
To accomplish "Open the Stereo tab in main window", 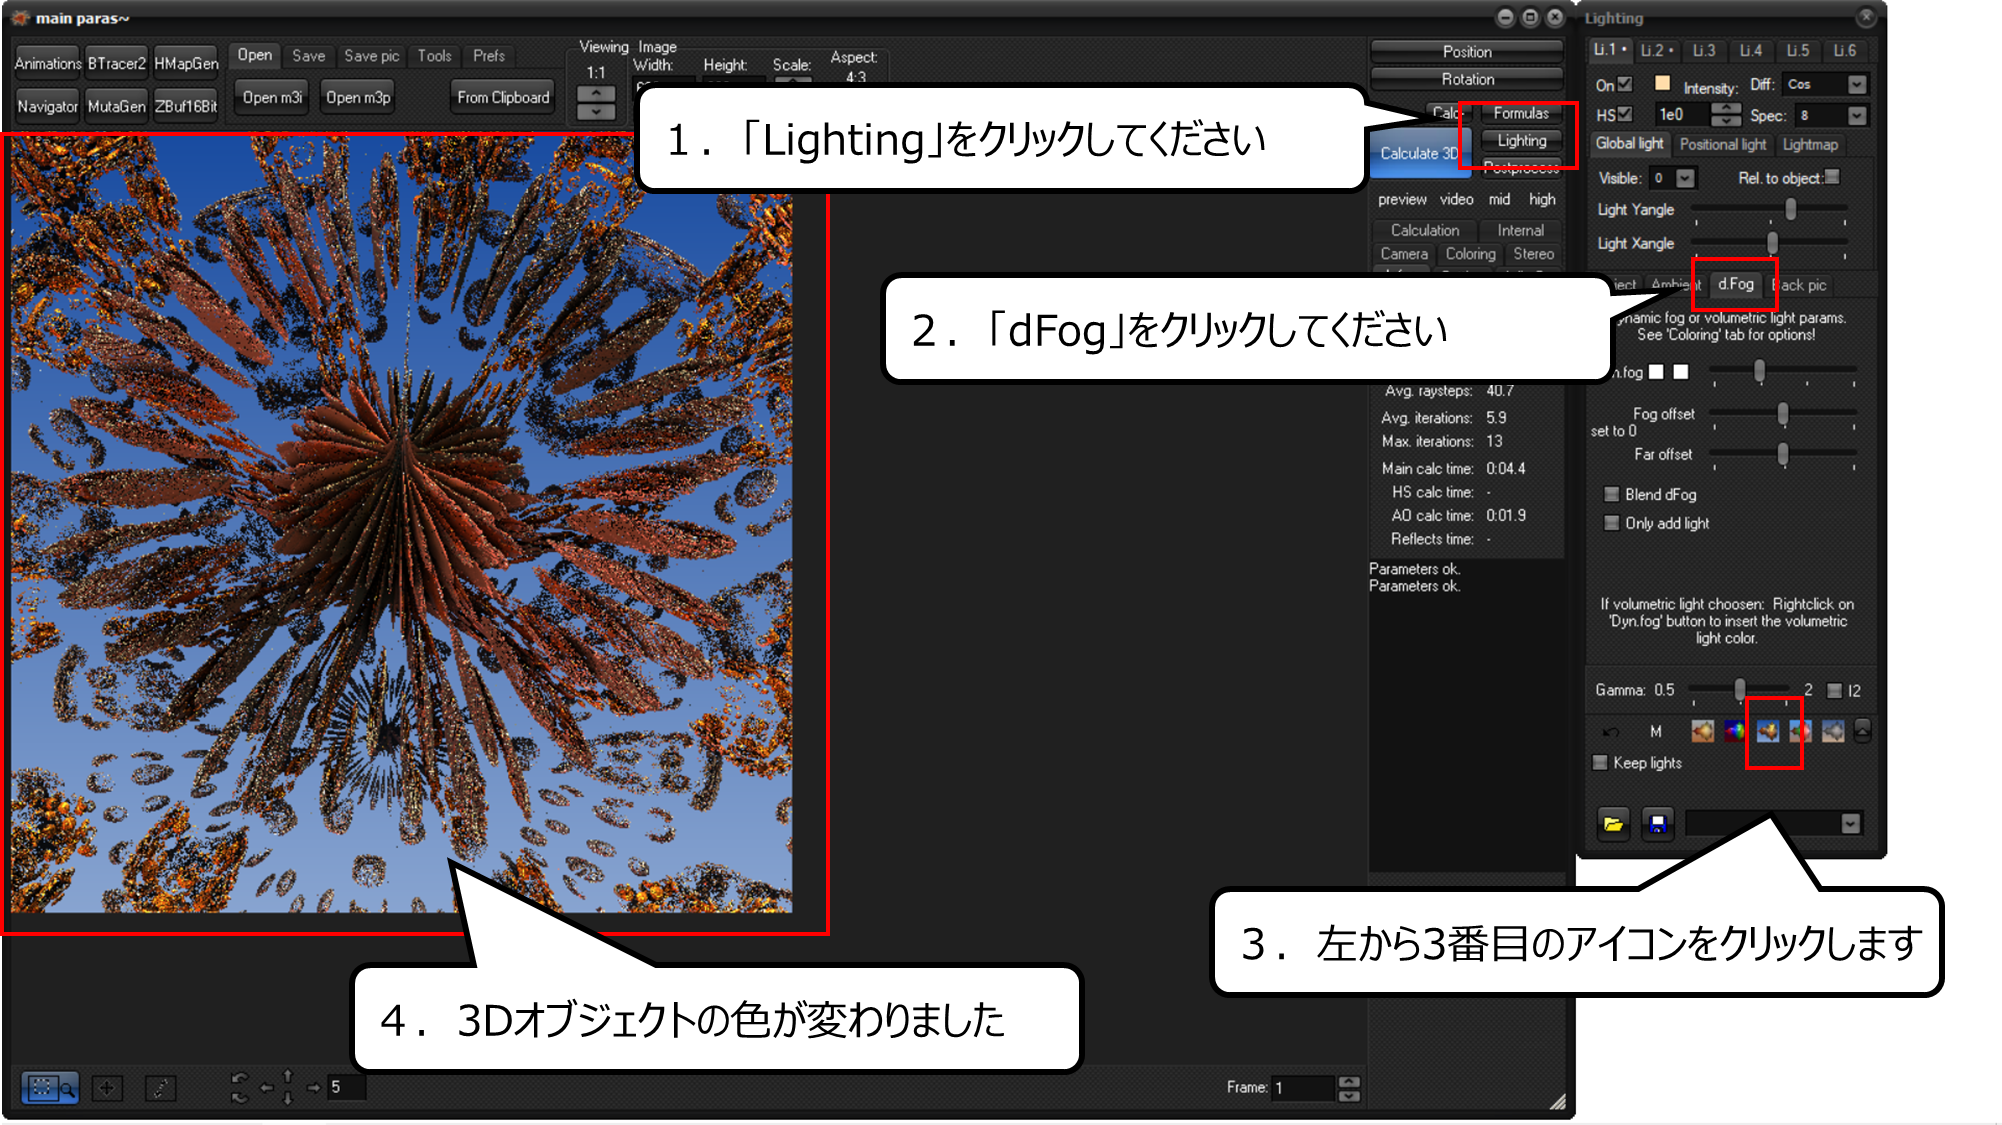I will pyautogui.click(x=1533, y=254).
